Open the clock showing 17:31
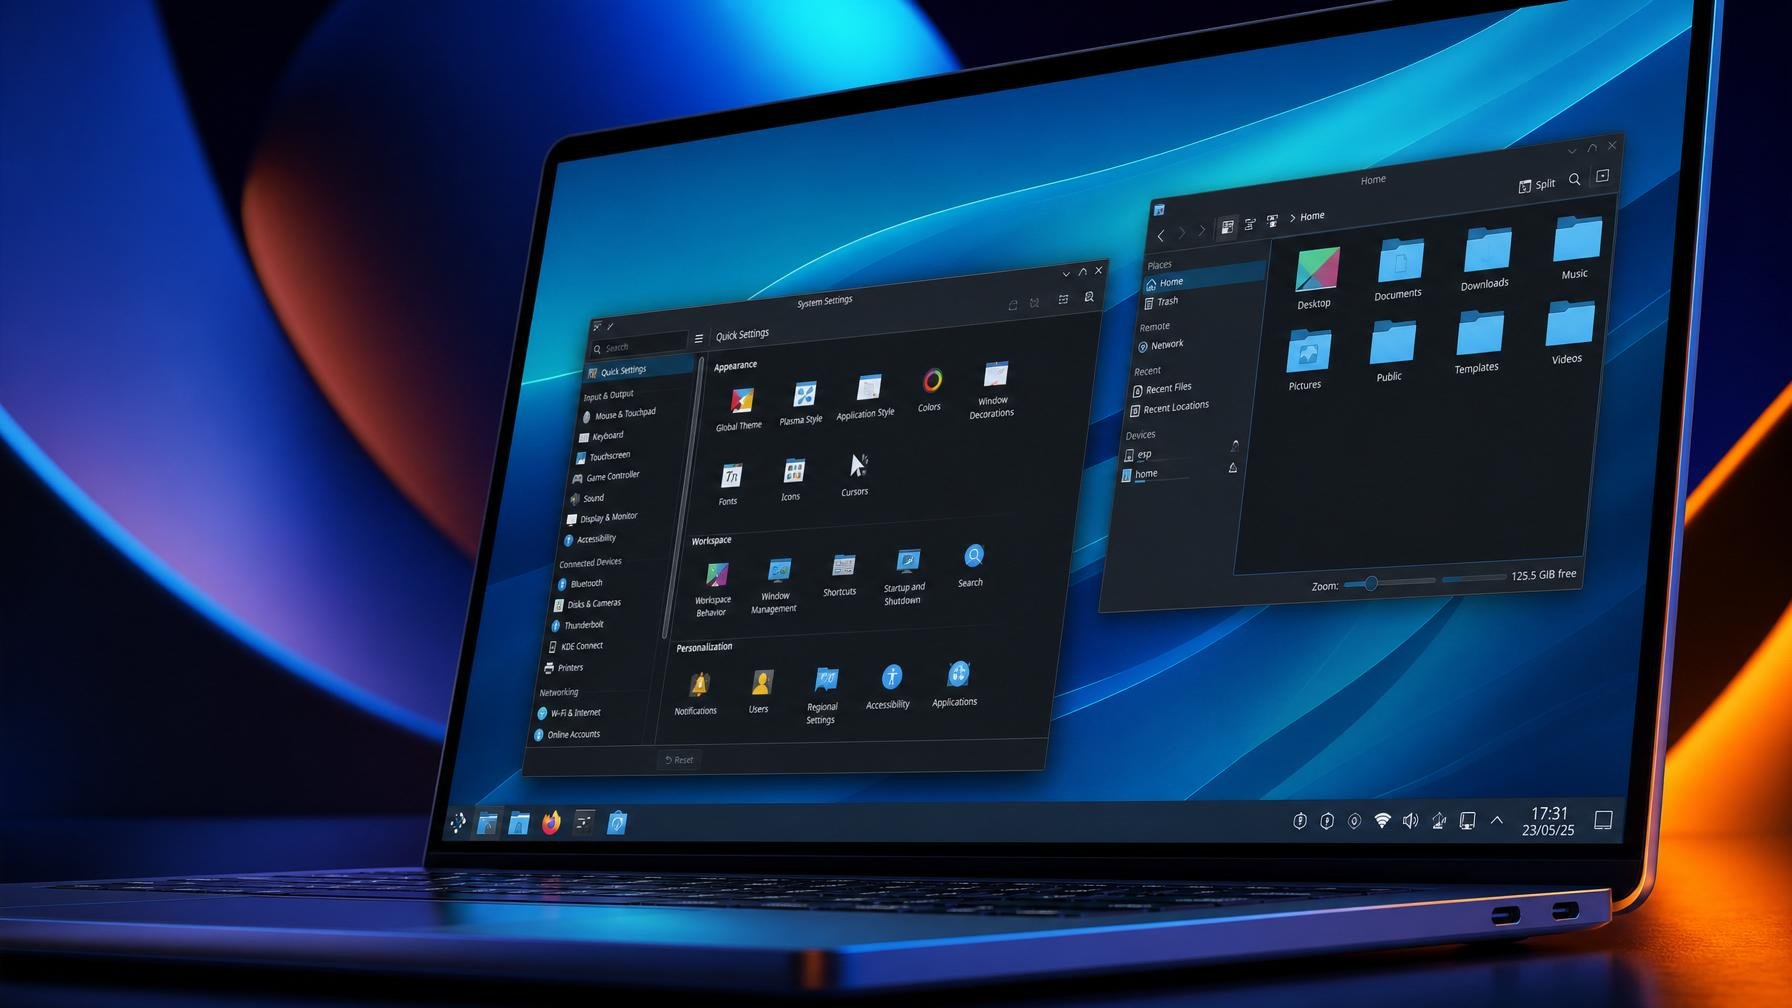Screen dimensions: 1792x1008 click(1549, 821)
